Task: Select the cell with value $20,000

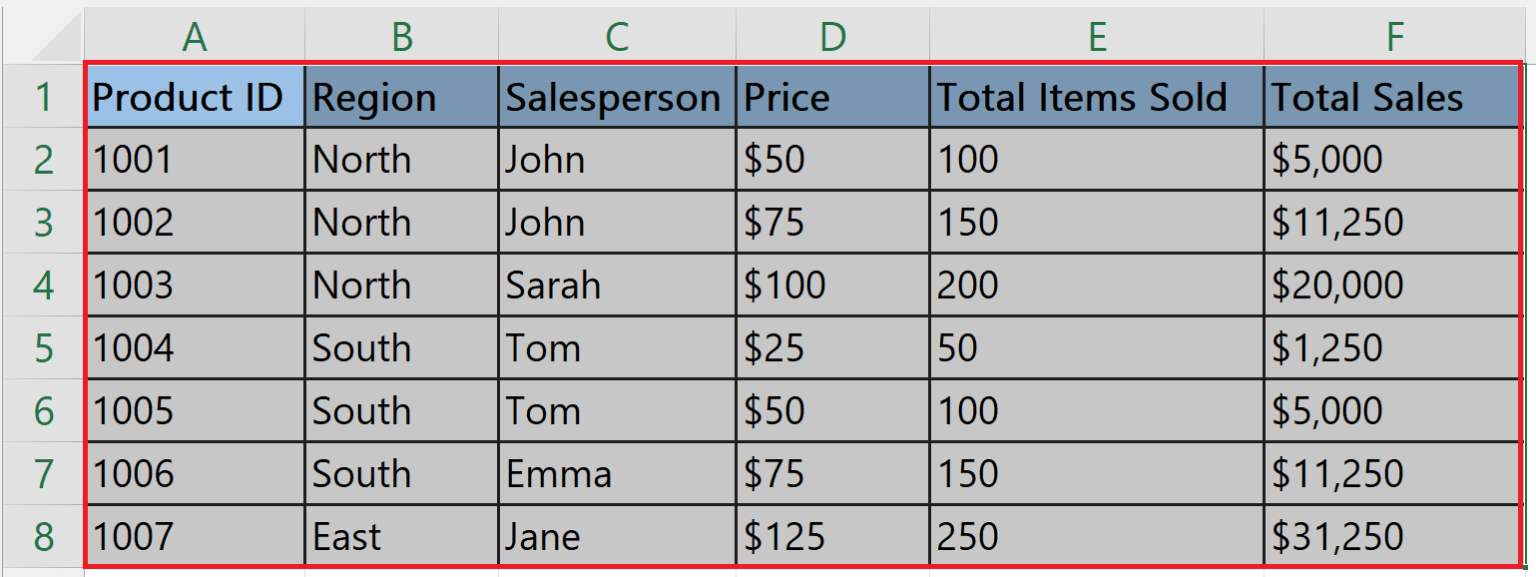Action: click(1393, 285)
